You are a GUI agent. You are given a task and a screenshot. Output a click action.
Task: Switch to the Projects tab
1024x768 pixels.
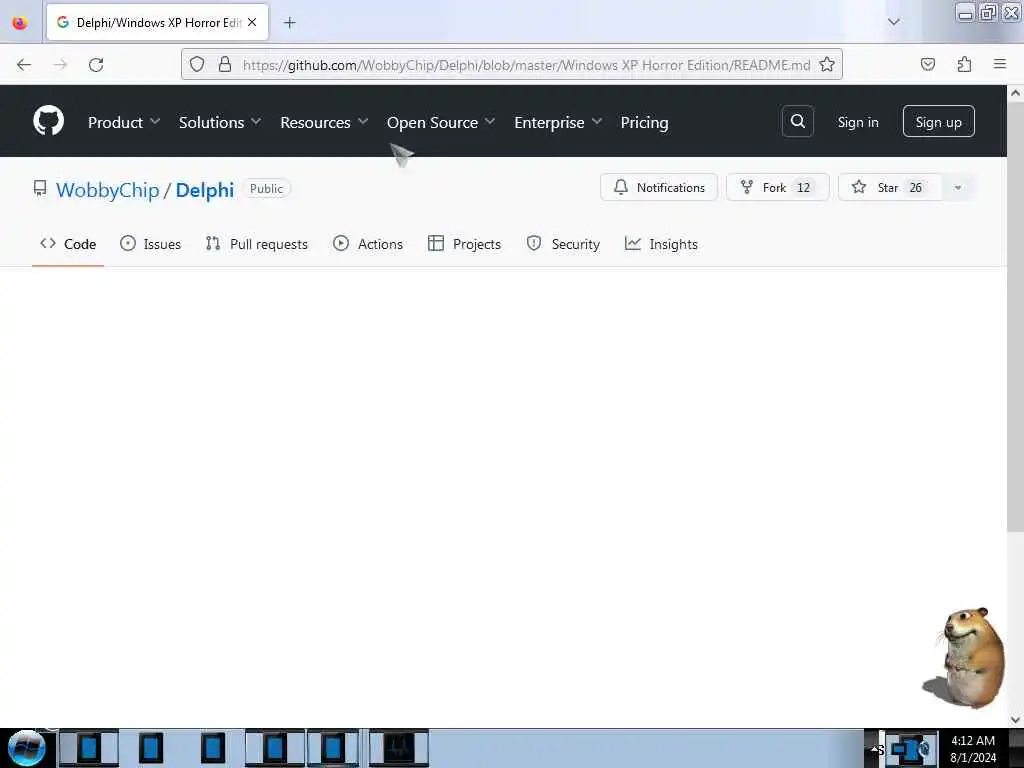coord(464,244)
